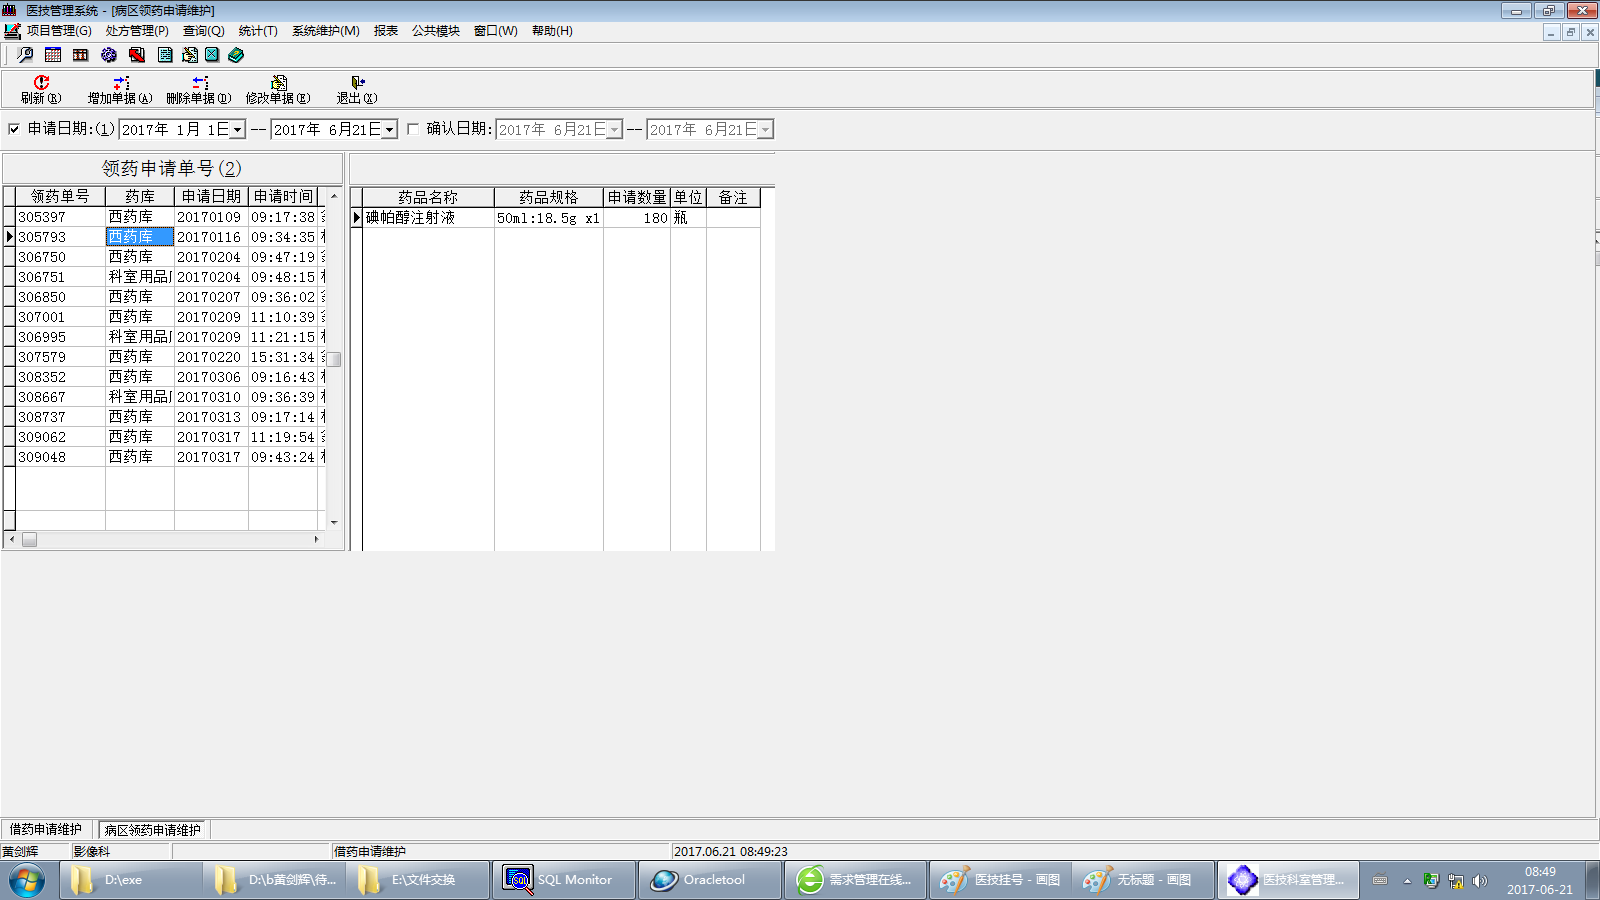1600x900 pixels.
Task: Delete the document with 删除单据(D)
Action: pos(199,89)
